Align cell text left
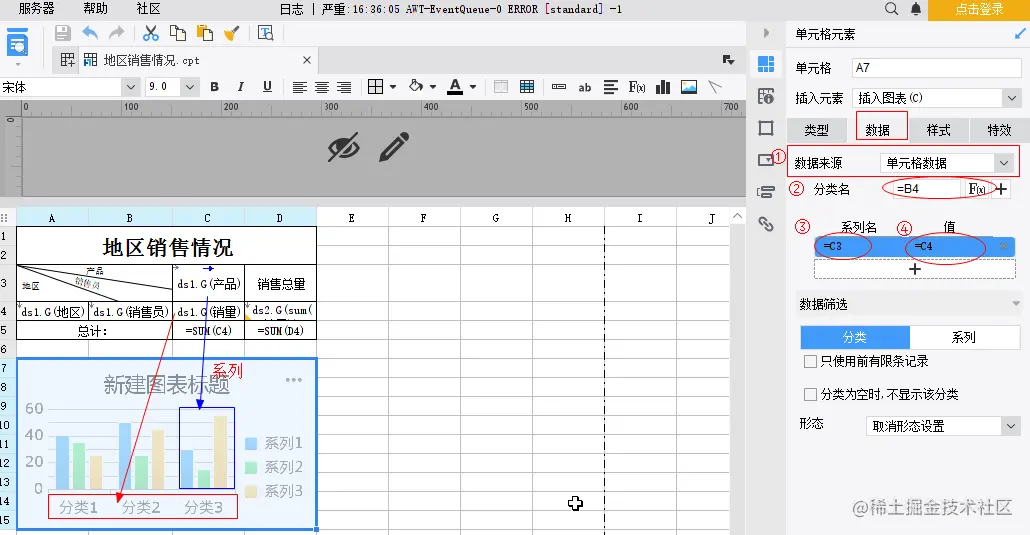The width and height of the screenshot is (1030, 535). click(300, 87)
